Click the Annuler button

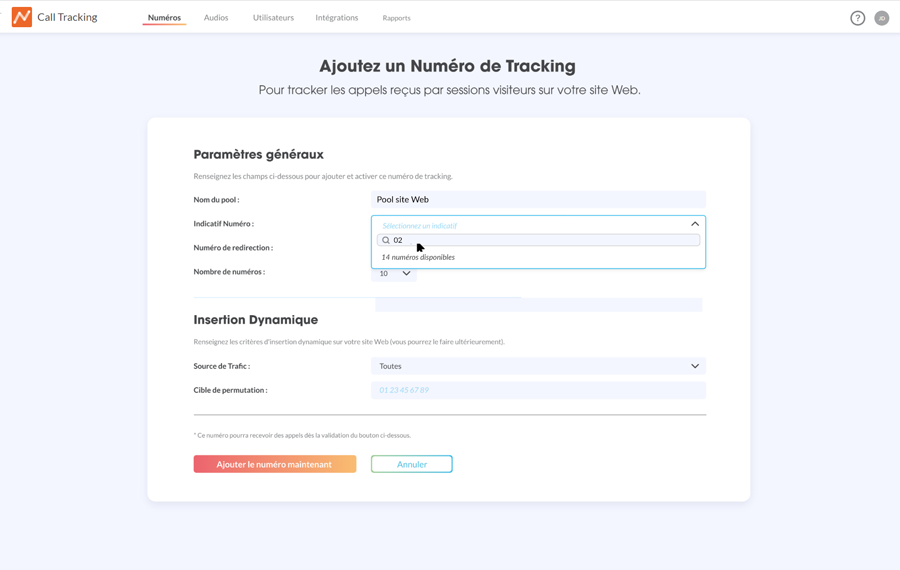tap(411, 464)
